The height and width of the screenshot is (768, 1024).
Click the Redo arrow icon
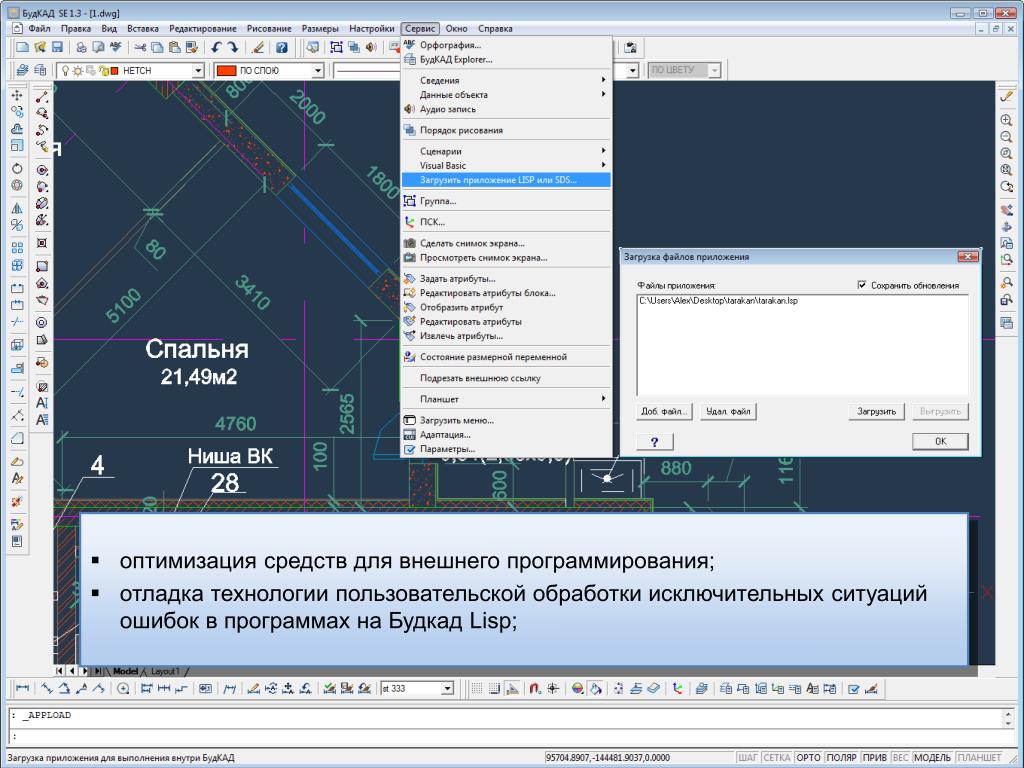233,47
